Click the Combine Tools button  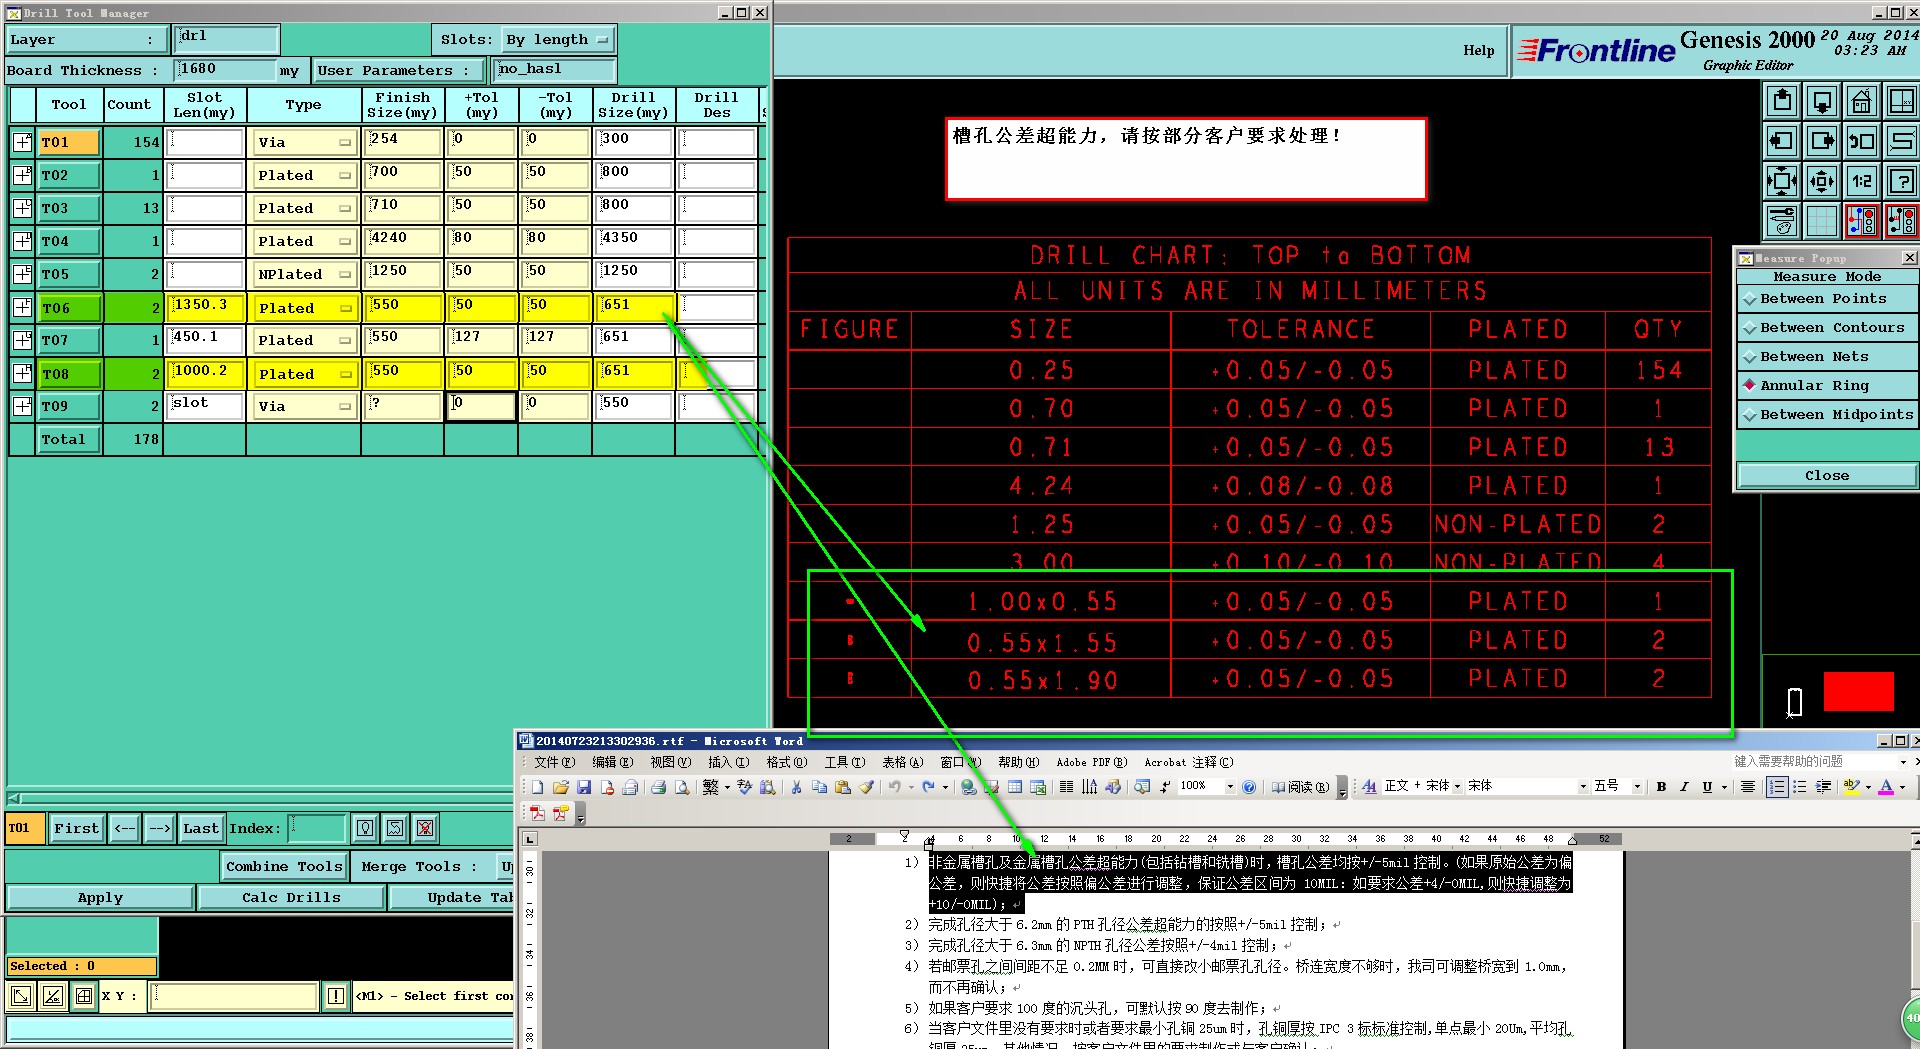tap(284, 867)
